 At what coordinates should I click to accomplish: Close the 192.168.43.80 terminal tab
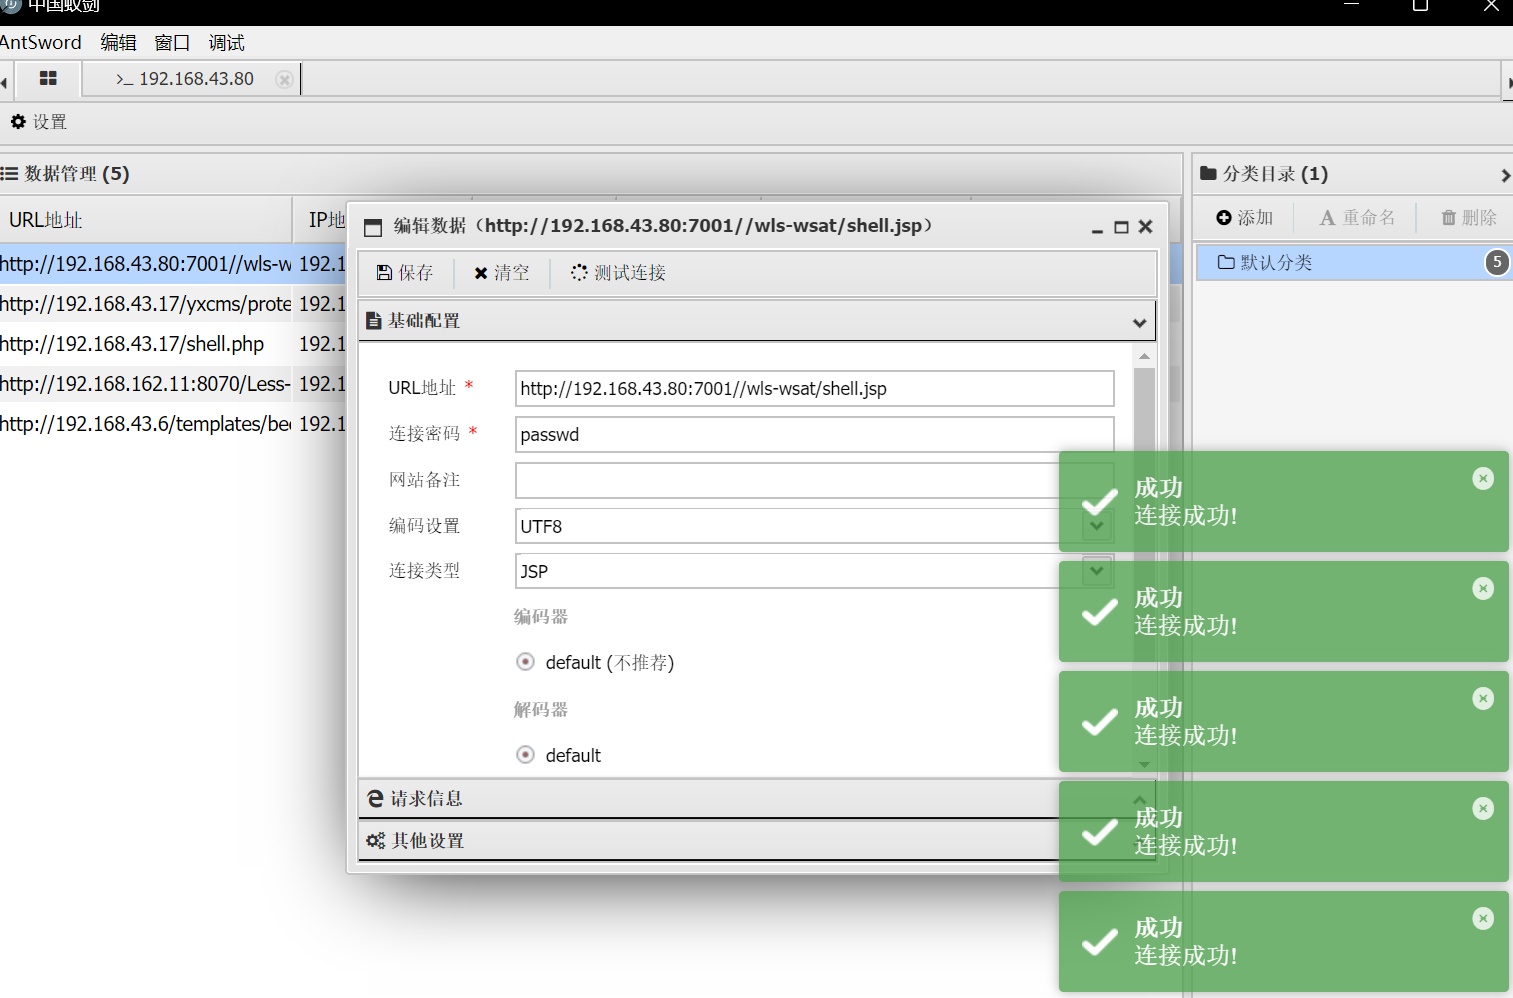(285, 79)
